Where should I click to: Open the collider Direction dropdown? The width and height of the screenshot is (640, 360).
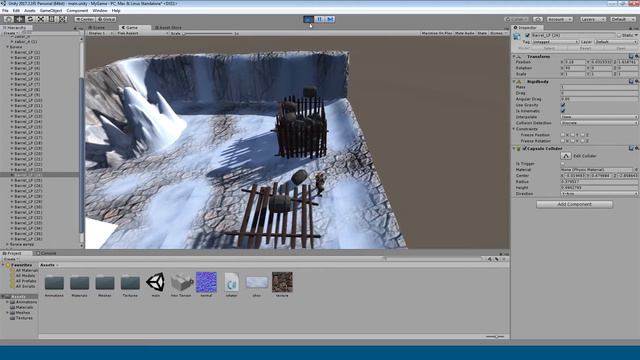pos(599,193)
